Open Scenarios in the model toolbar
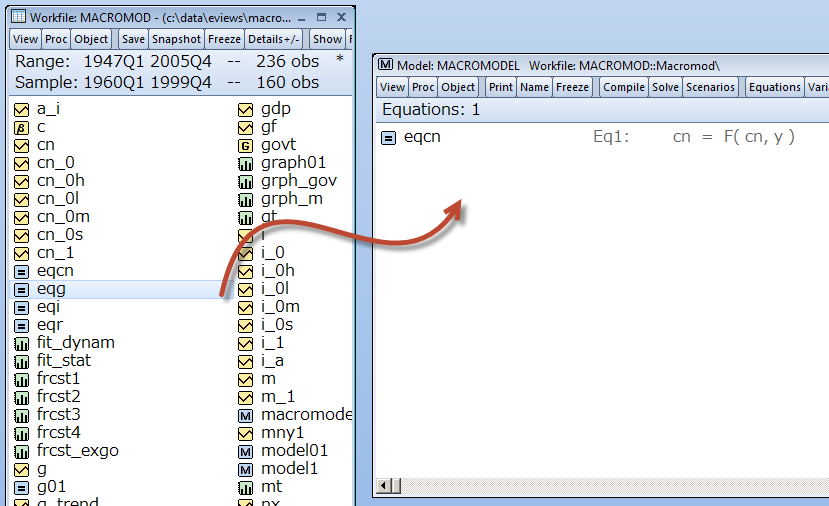Viewport: 829px width, 506px height. point(710,87)
